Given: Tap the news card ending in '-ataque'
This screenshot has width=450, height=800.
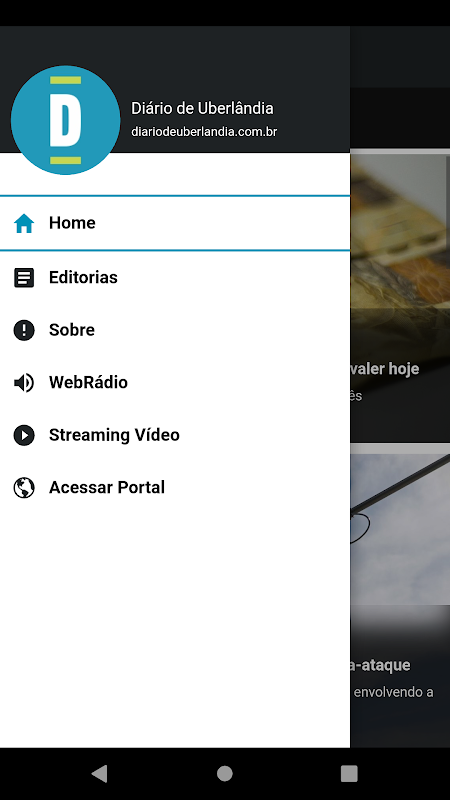Looking at the screenshot, I should [x=400, y=601].
